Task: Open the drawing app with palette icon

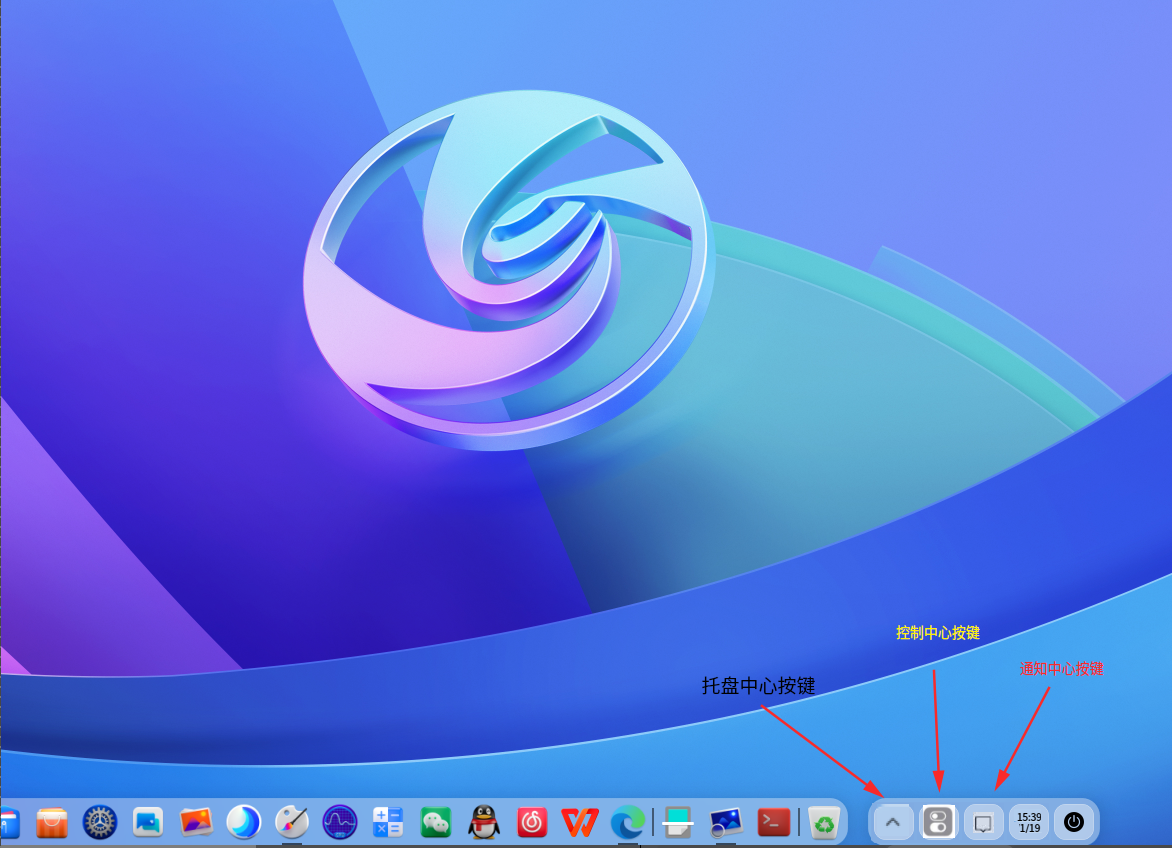Action: pos(291,822)
